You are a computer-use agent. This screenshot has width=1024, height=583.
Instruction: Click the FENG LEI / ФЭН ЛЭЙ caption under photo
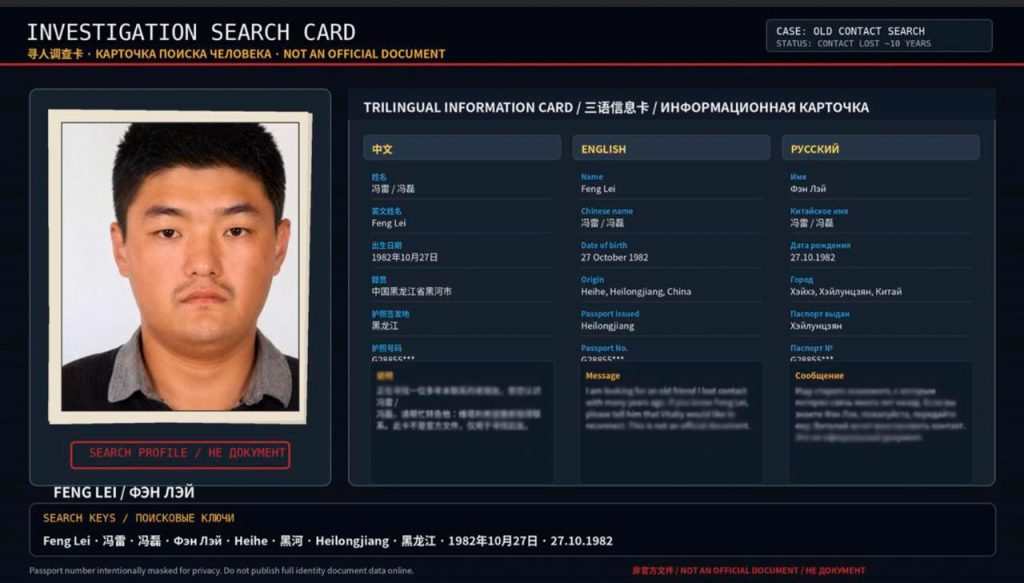click(x=124, y=492)
